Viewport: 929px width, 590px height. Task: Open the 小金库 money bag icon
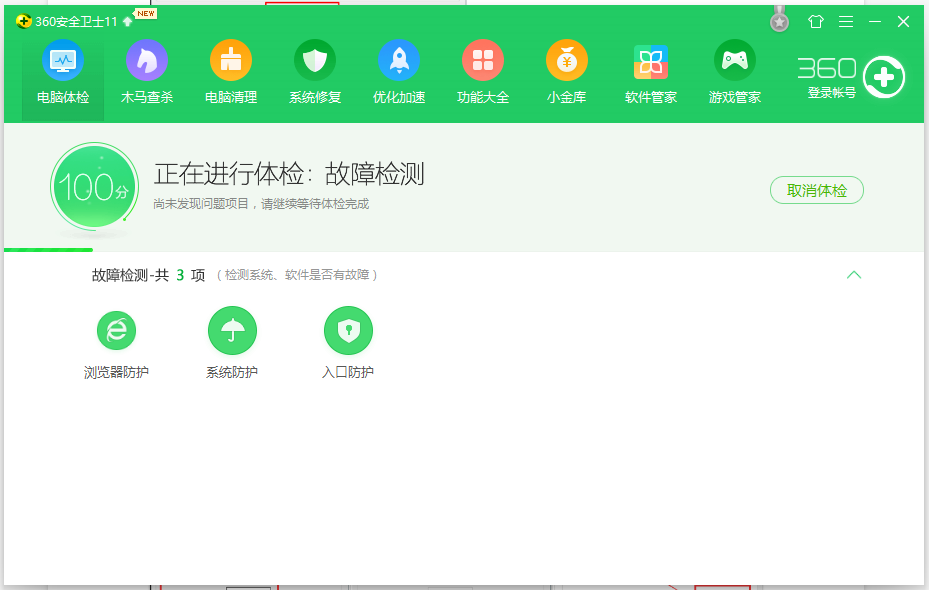point(567,62)
